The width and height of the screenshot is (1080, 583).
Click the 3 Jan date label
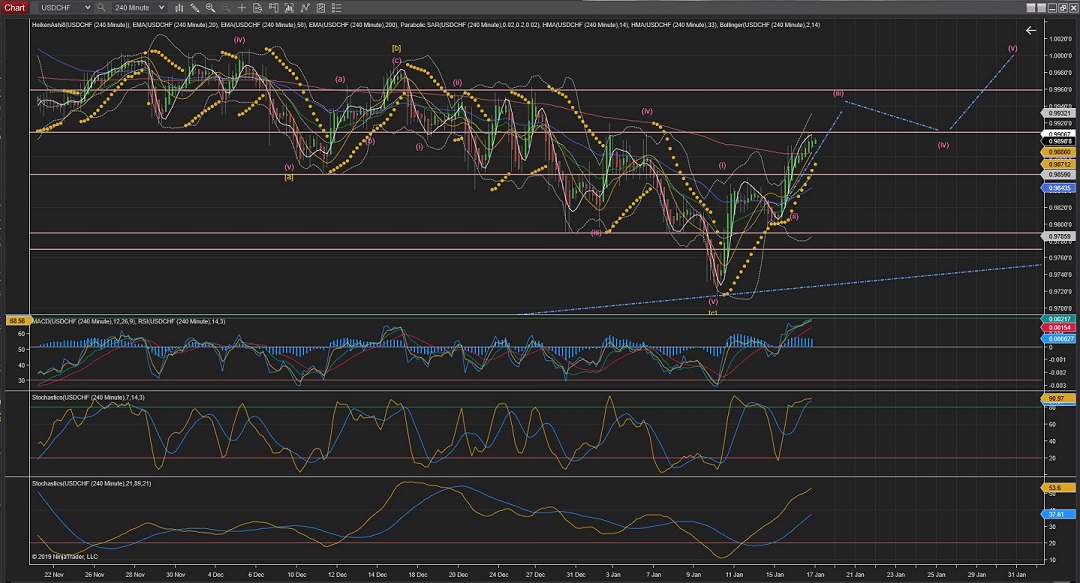tap(612, 574)
